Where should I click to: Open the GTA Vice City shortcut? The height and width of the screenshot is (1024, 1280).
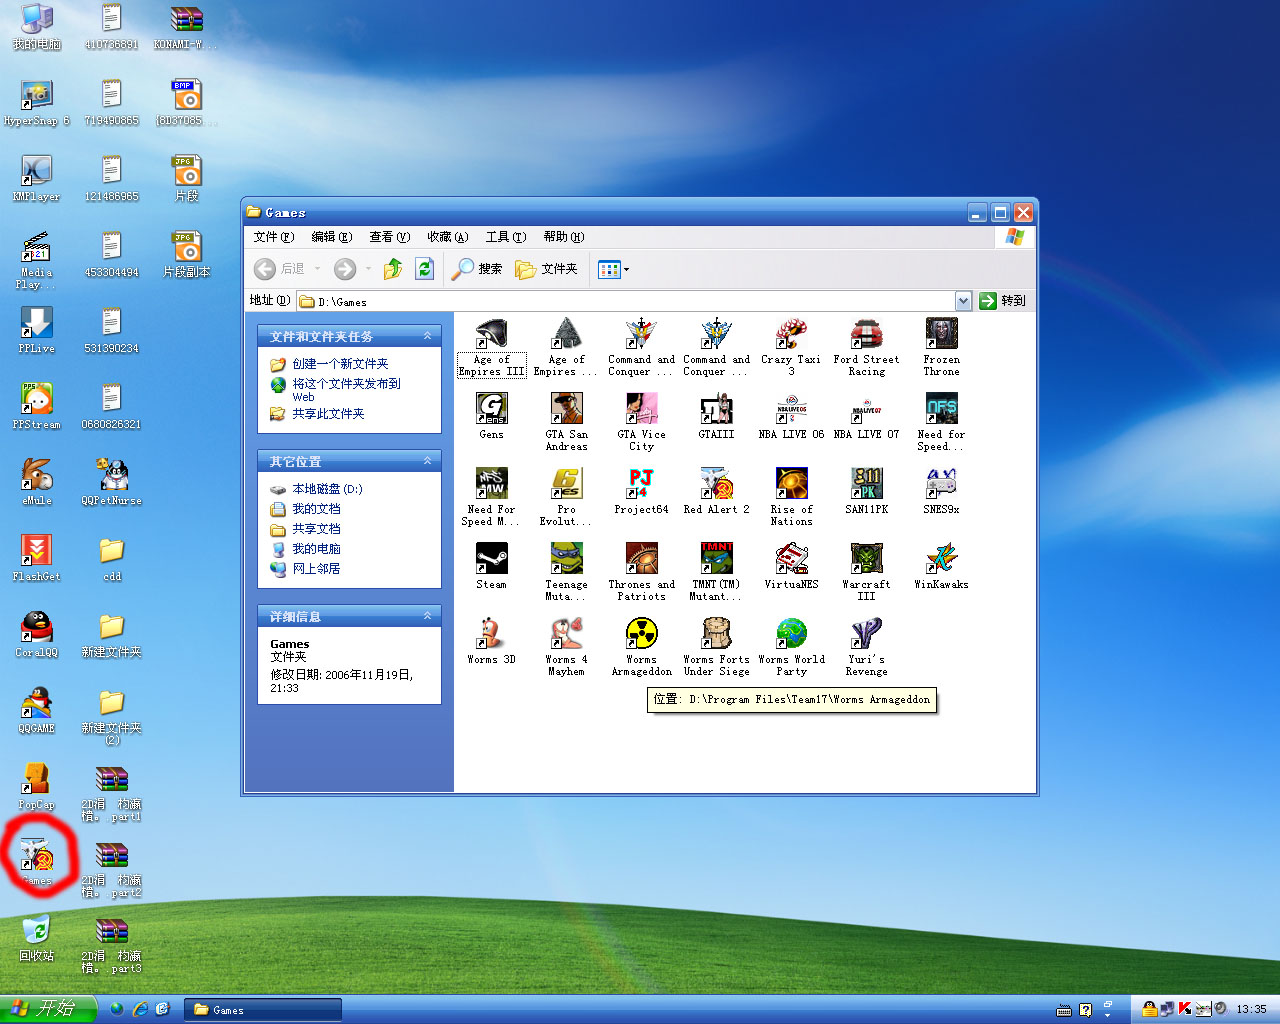coord(641,409)
